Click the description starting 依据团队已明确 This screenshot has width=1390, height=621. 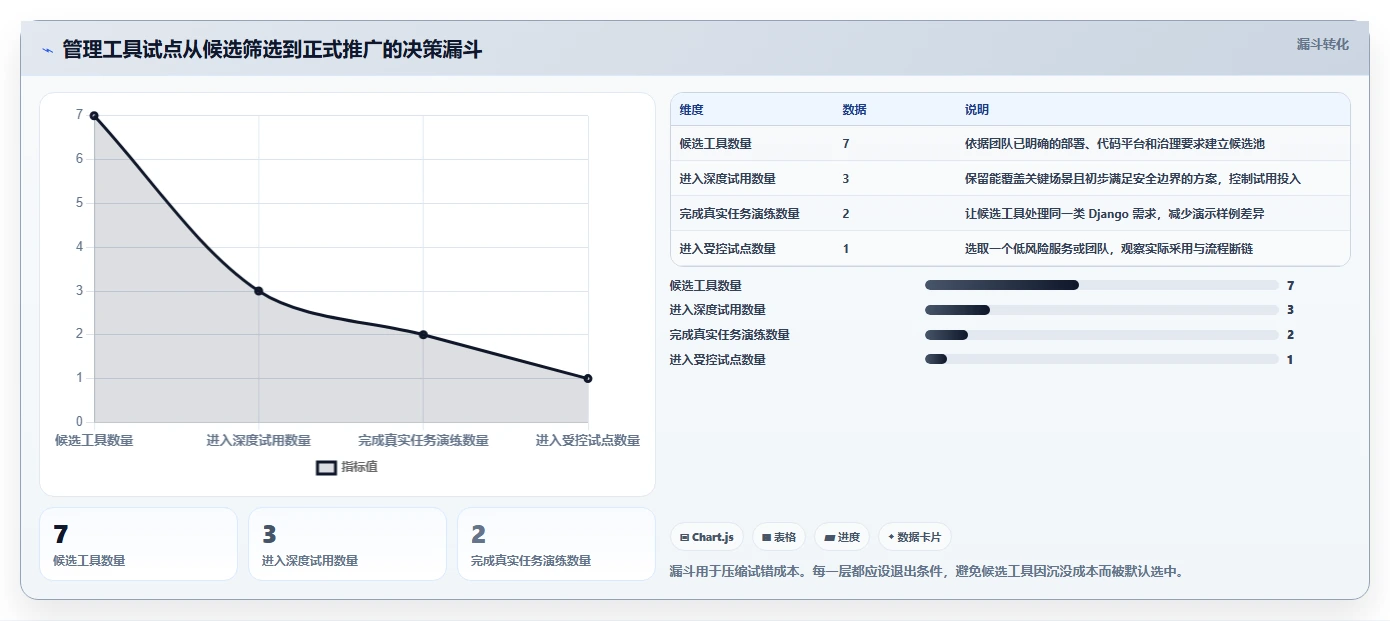click(1114, 144)
